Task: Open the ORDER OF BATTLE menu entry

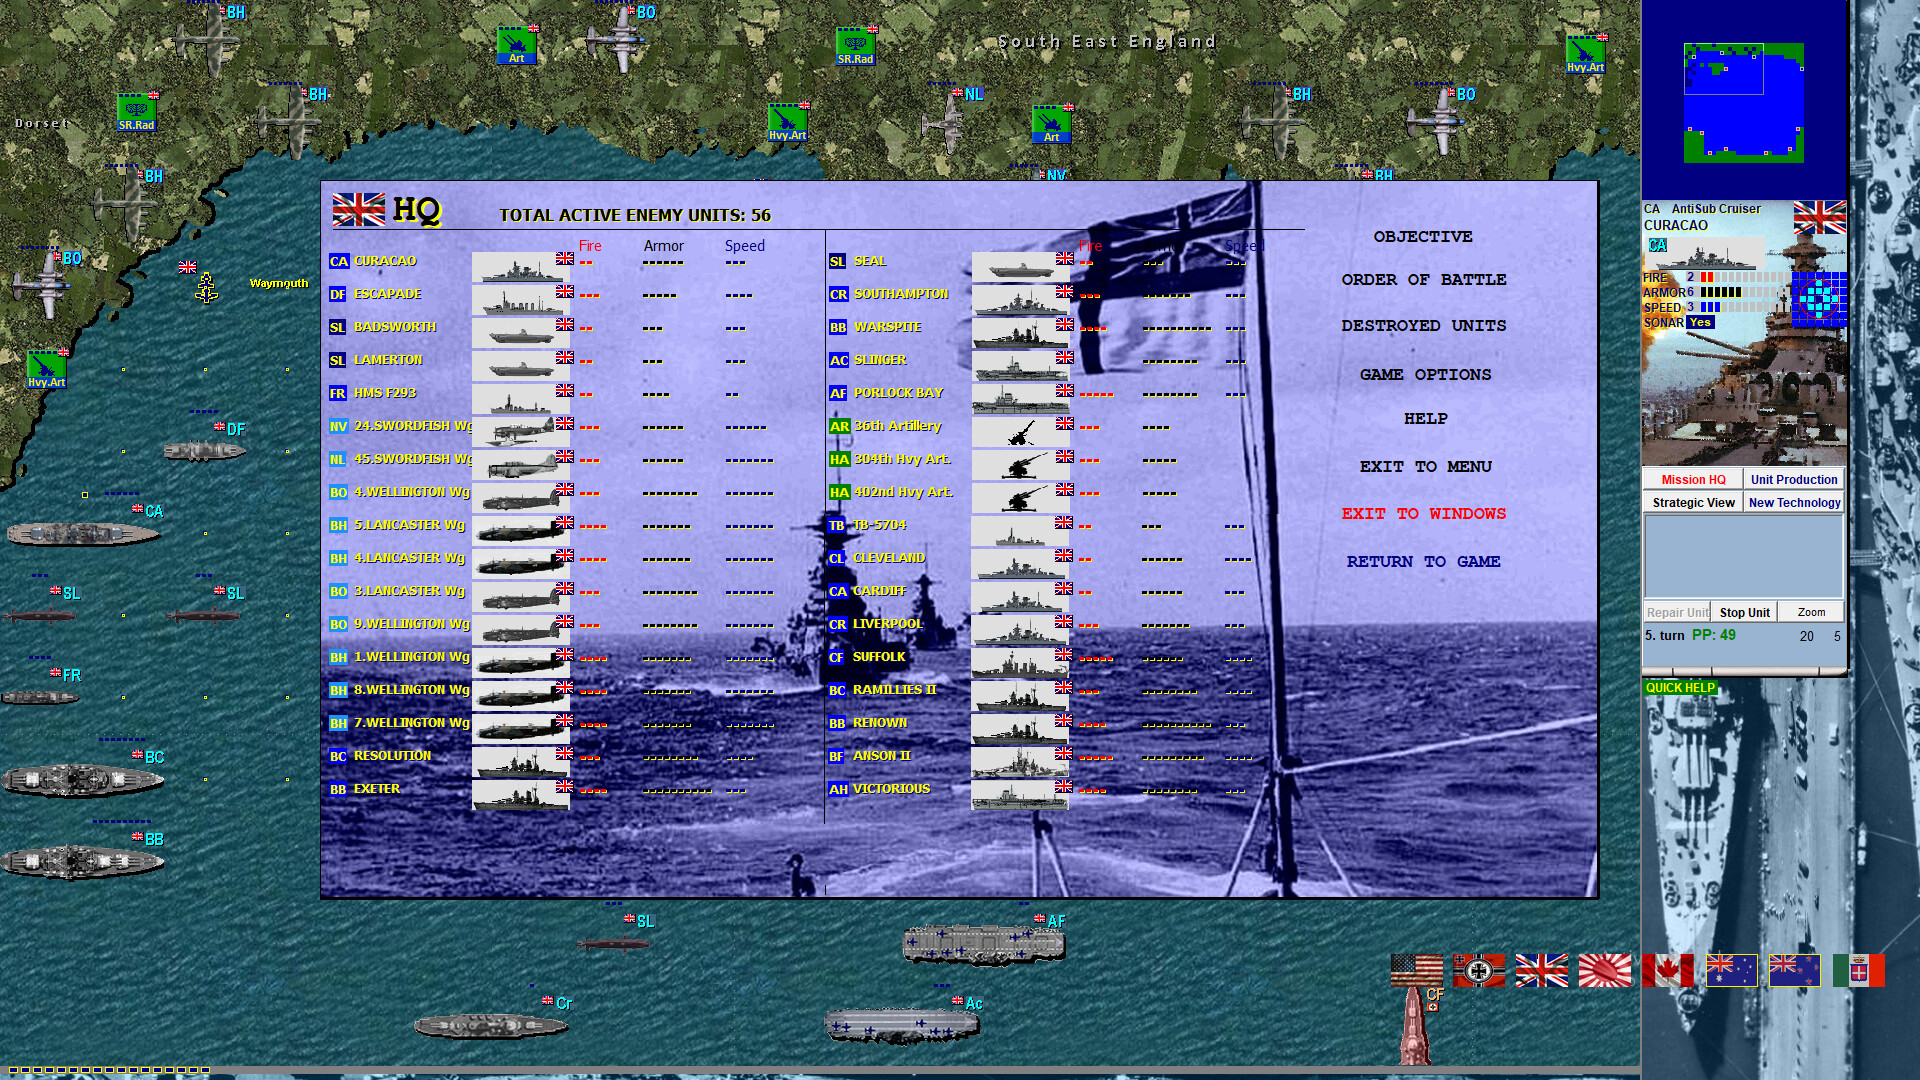Action: click(x=1423, y=280)
